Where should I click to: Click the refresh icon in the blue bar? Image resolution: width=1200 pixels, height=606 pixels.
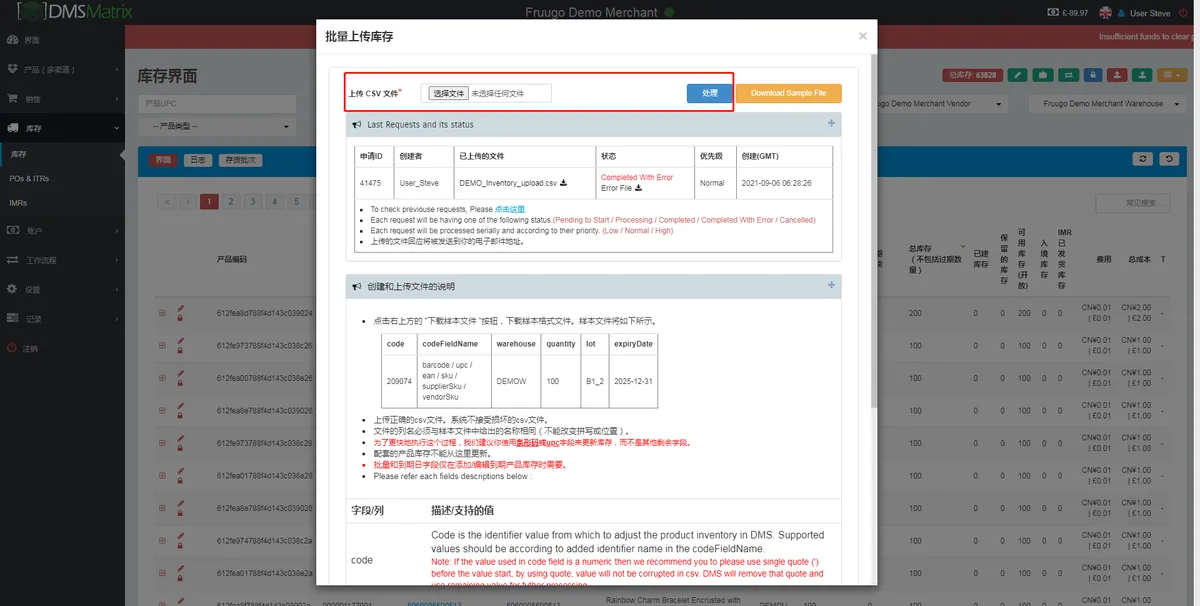click(x=1144, y=159)
